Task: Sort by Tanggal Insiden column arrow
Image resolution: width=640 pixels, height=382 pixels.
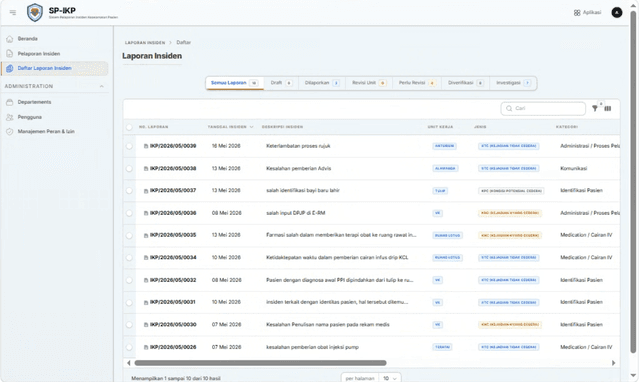Action: [x=251, y=127]
